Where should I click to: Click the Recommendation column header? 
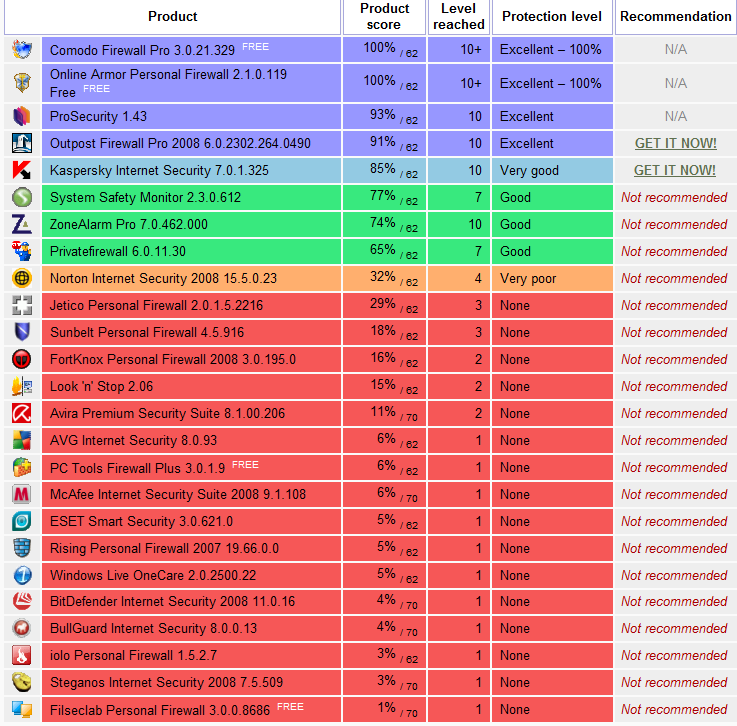click(x=675, y=16)
